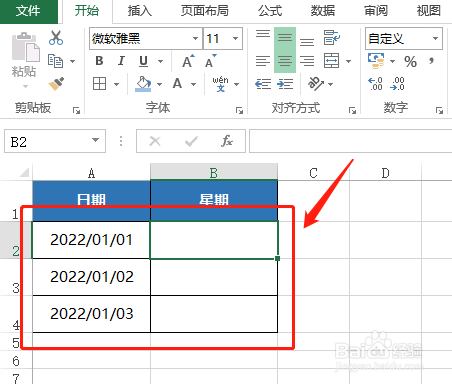Select cell 2022/01/03
Viewport: 452px width, 384px height.
coord(91,314)
